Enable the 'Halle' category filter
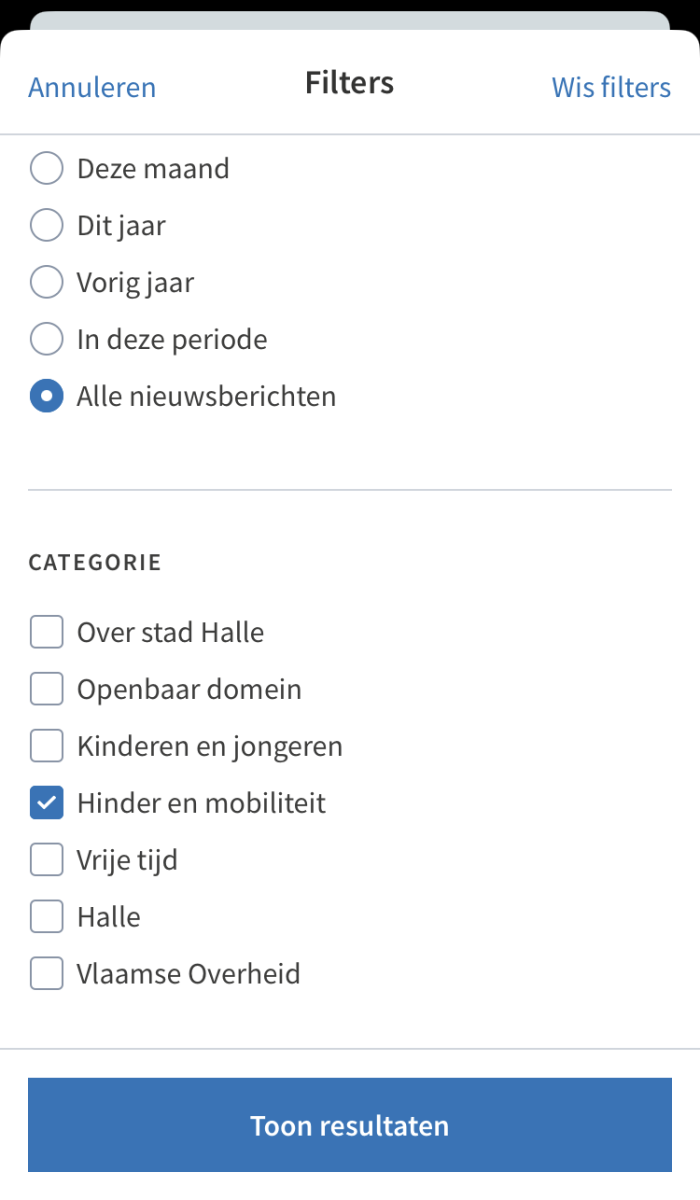This screenshot has height=1200, width=700. 45,916
